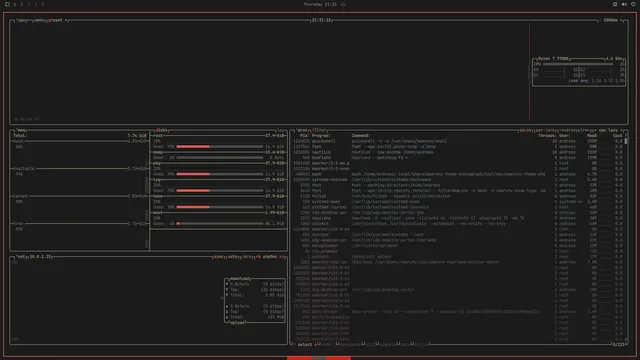Select the fcitx5 process row
This screenshot has height=360, width=640.
point(458,196)
